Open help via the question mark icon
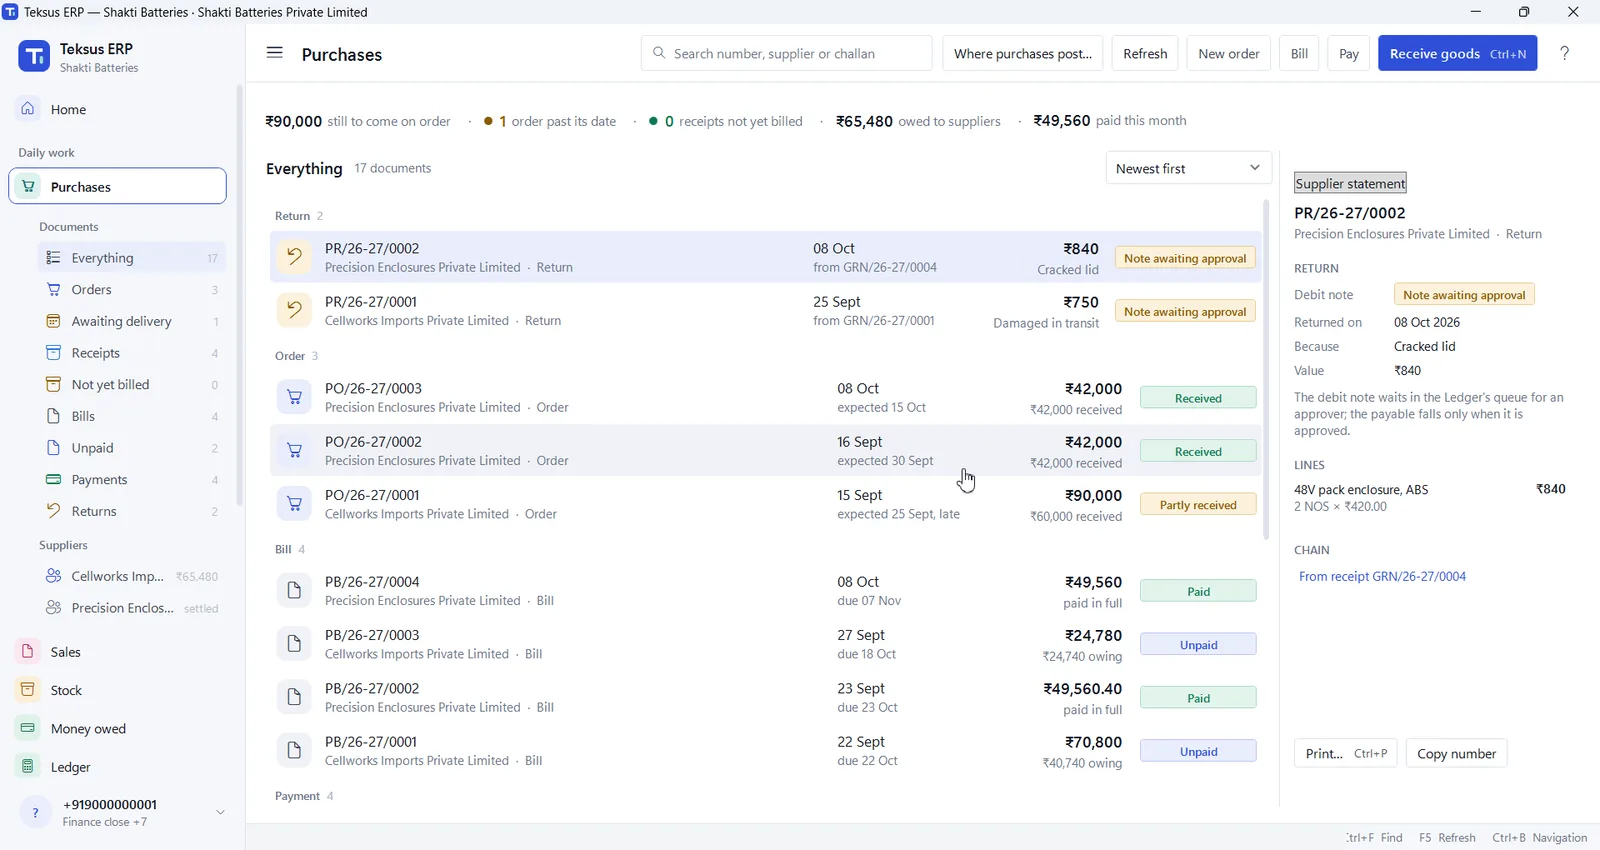 tap(1565, 53)
